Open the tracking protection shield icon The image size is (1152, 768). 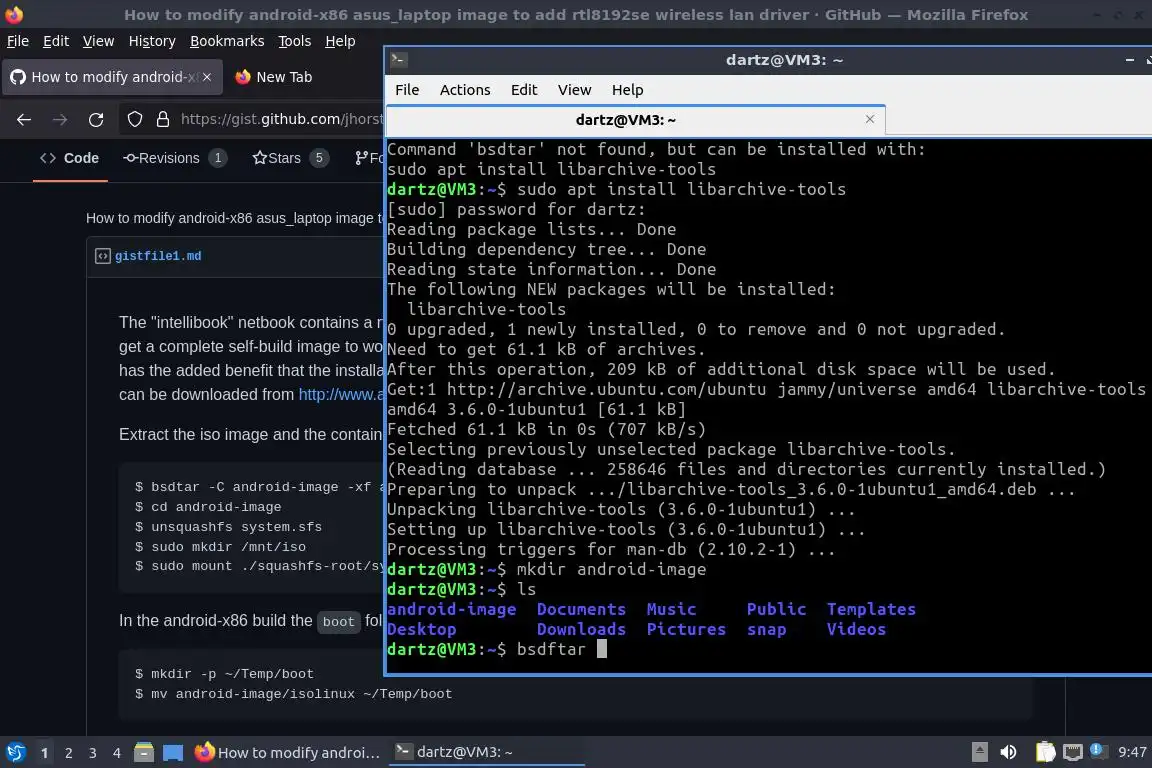135,119
